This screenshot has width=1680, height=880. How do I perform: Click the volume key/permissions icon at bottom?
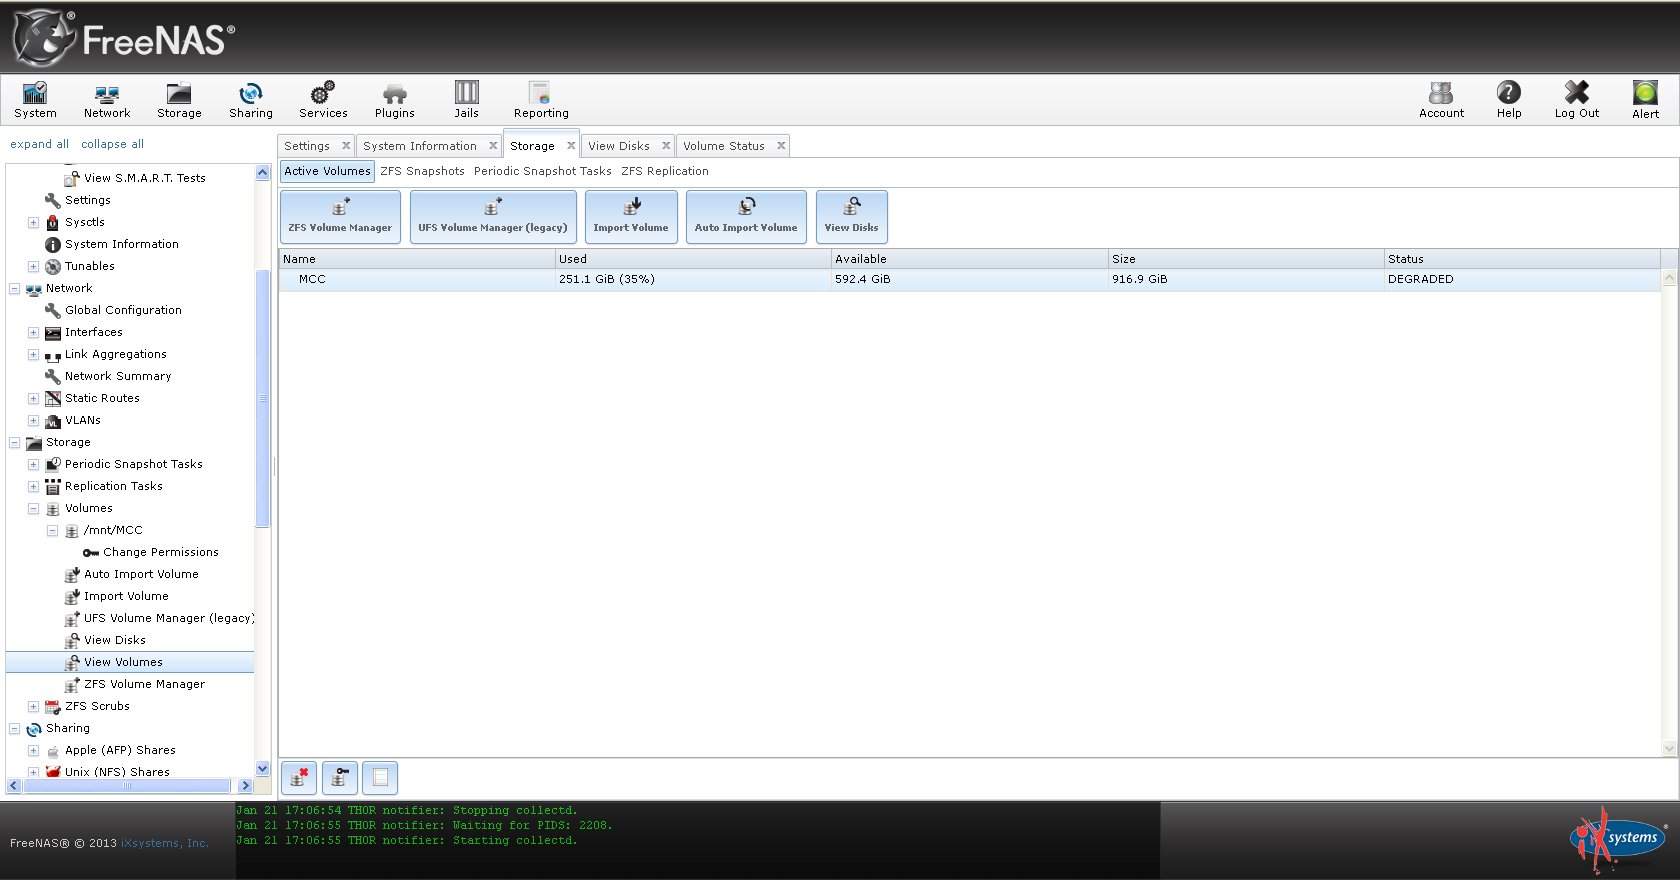tap(340, 778)
